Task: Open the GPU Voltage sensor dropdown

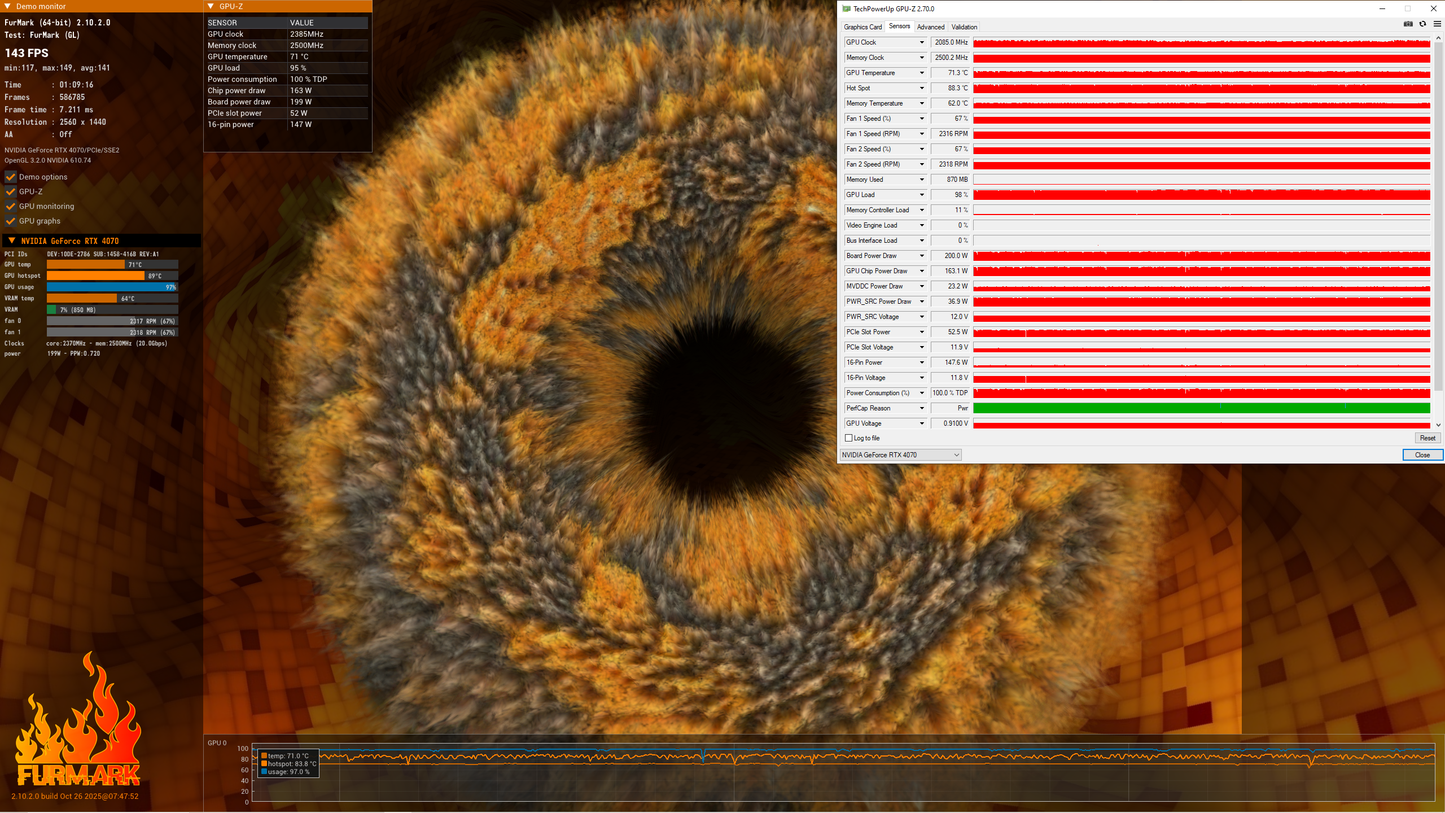Action: (922, 424)
